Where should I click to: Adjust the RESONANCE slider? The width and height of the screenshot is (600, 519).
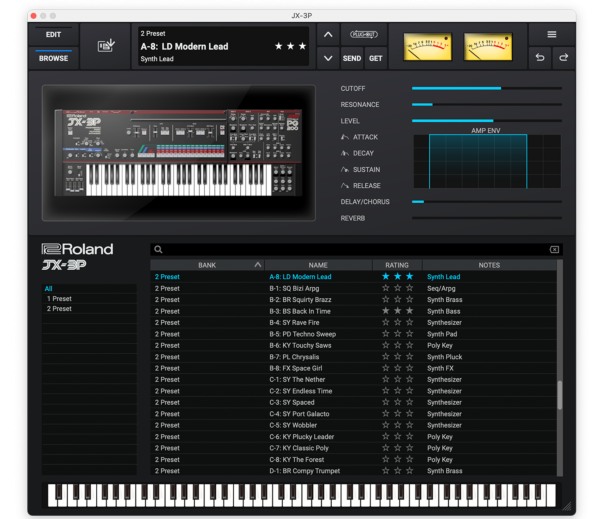(x=487, y=104)
